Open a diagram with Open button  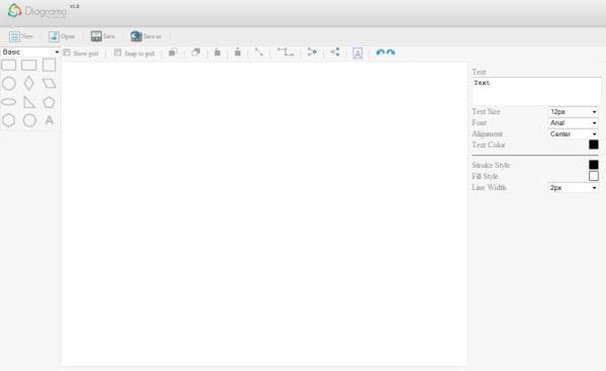tap(61, 36)
